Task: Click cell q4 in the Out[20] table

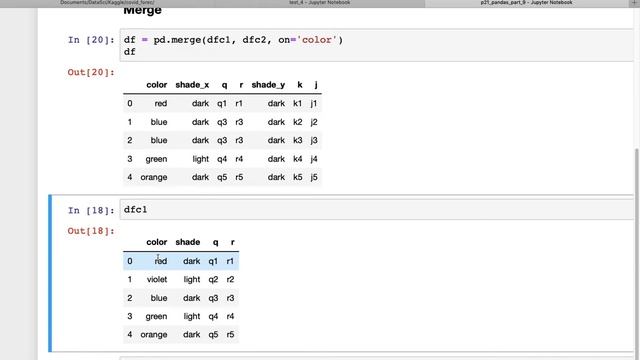Action: (x=222, y=159)
